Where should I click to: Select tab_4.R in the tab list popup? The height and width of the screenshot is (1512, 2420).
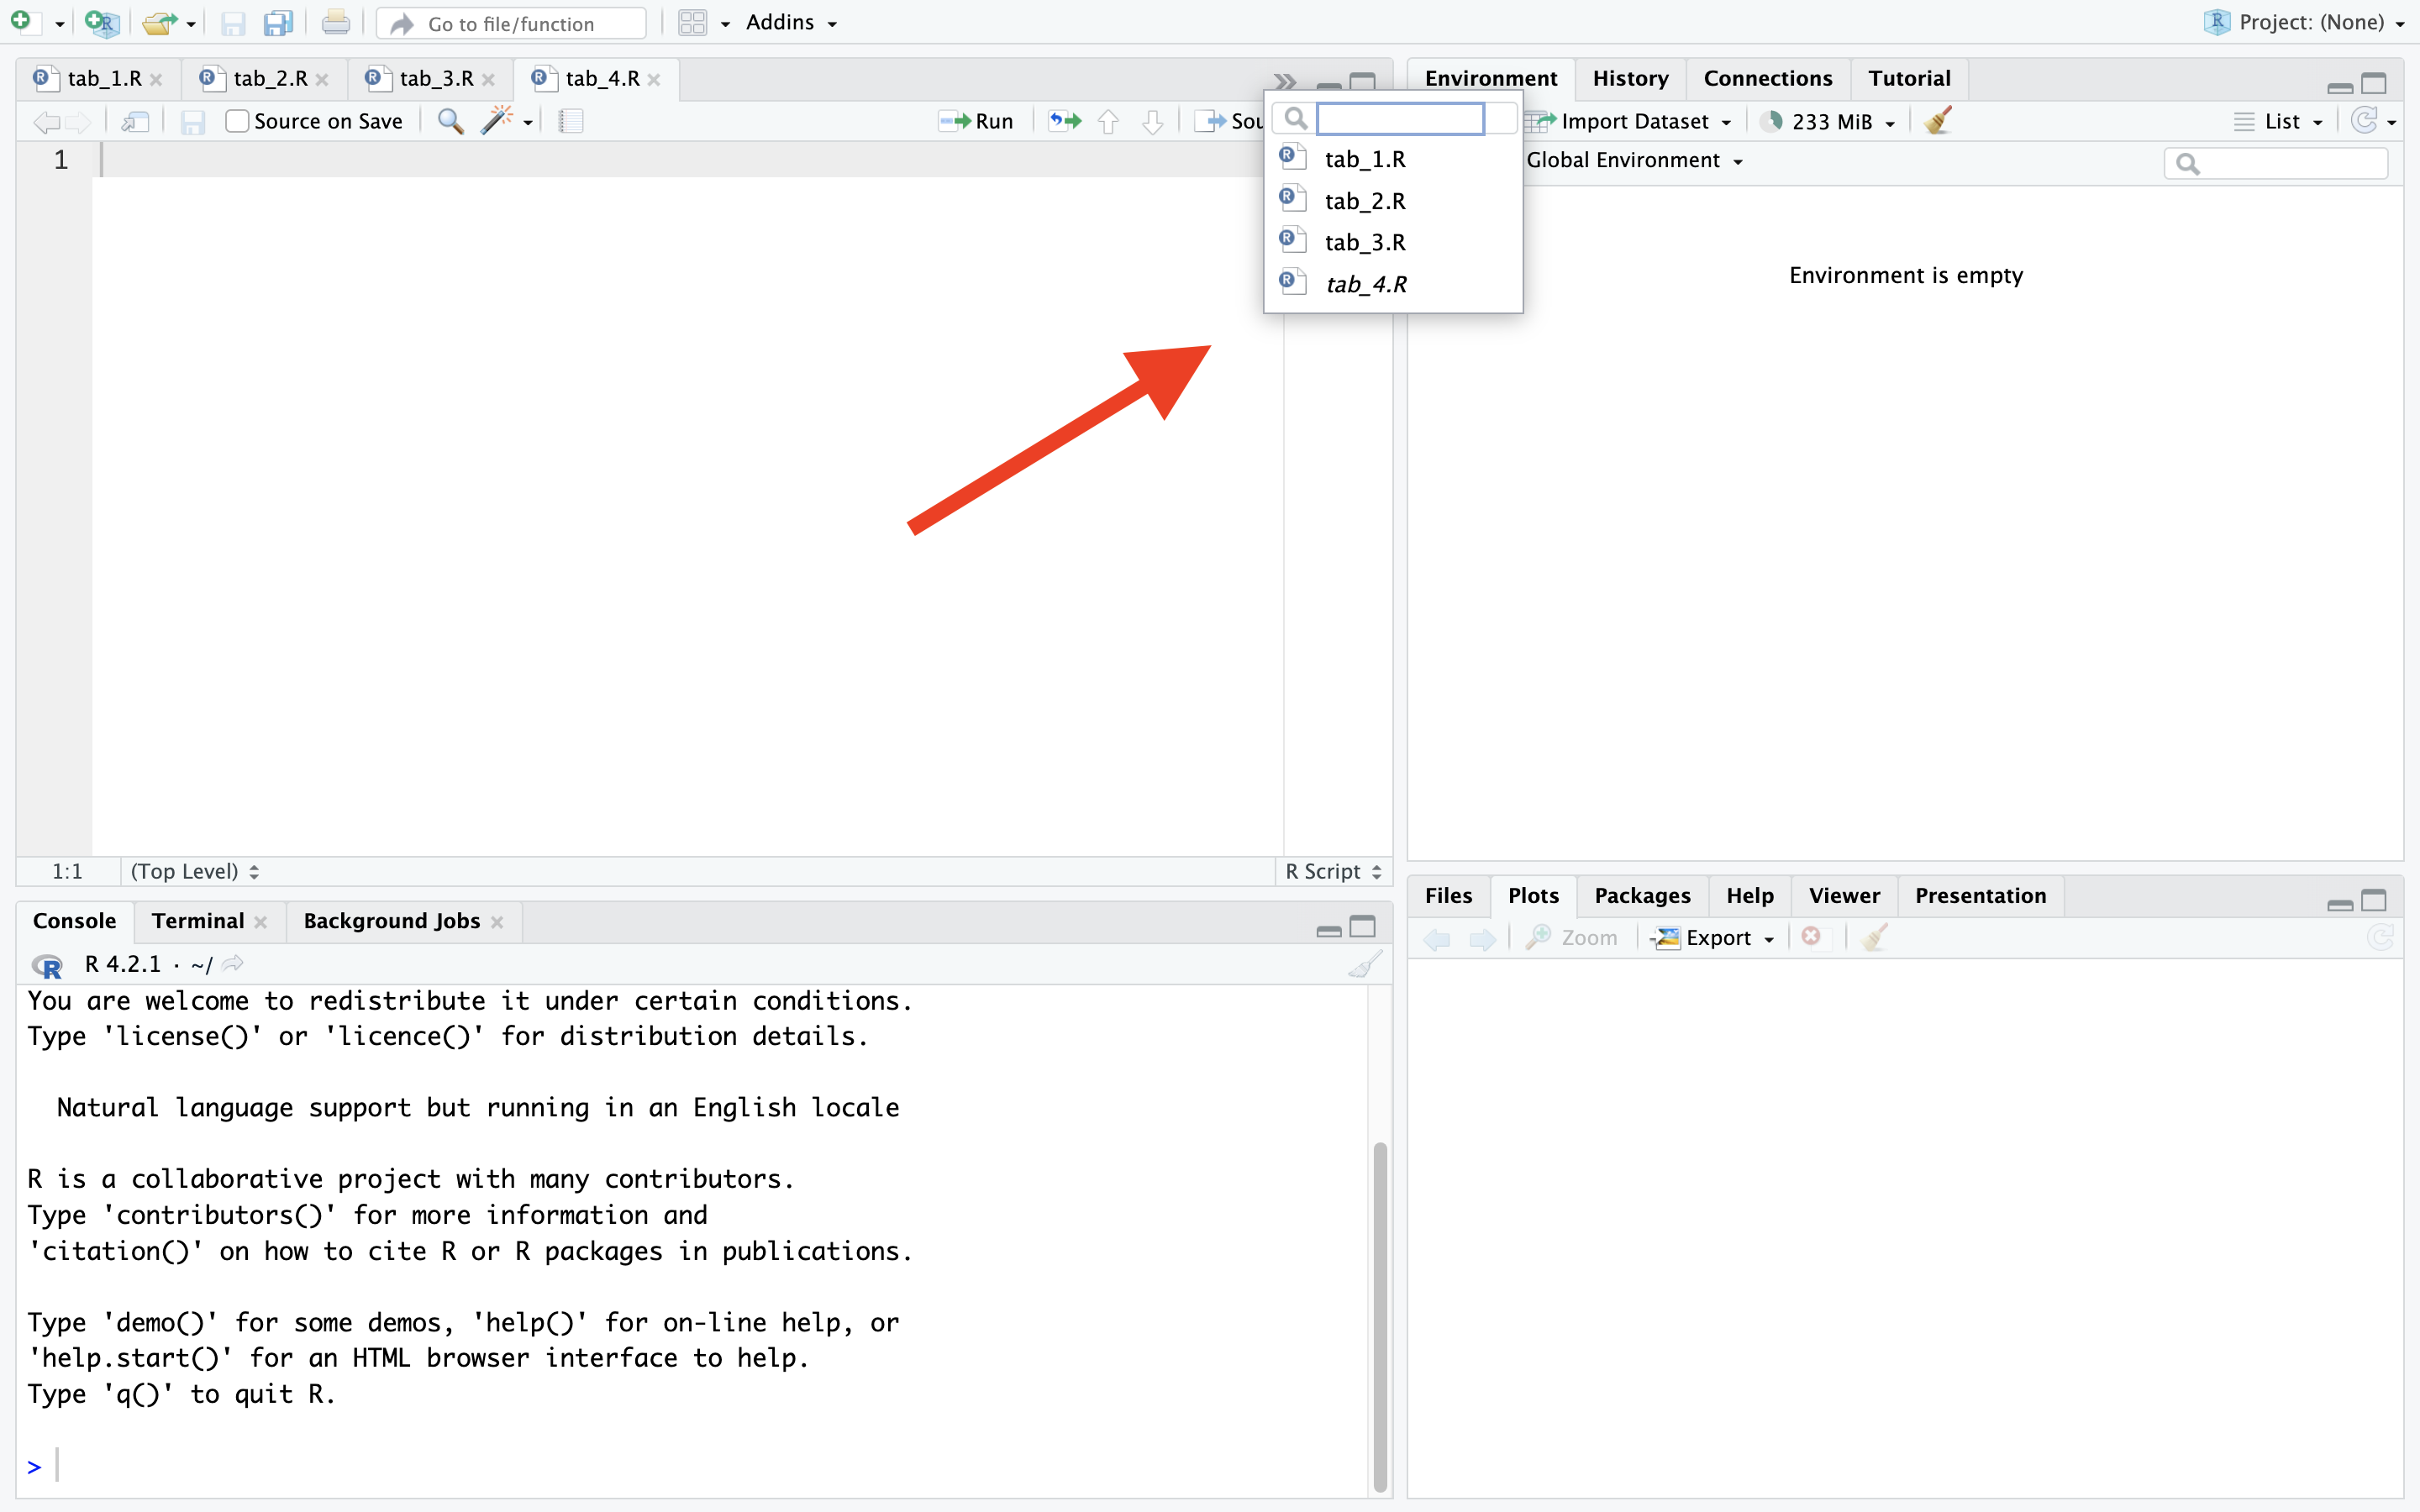coord(1393,284)
